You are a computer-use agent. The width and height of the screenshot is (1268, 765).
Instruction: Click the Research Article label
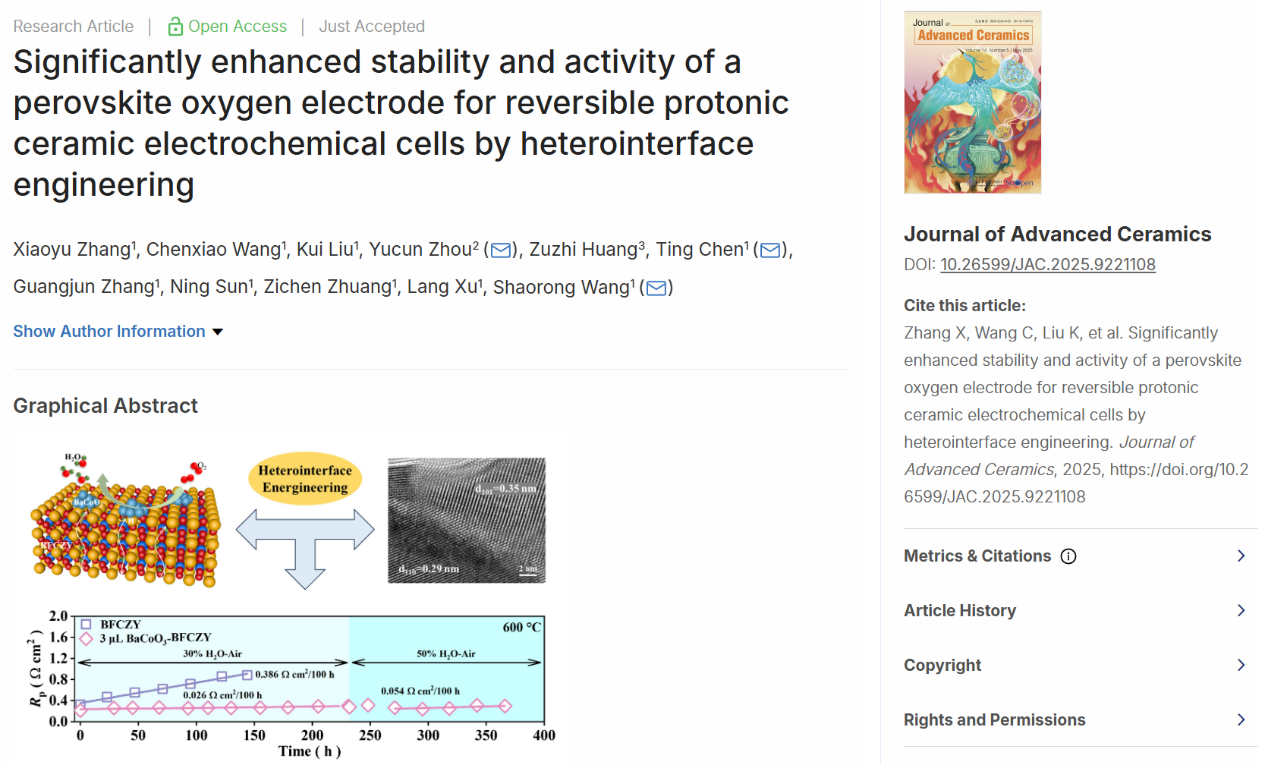pyautogui.click(x=73, y=26)
